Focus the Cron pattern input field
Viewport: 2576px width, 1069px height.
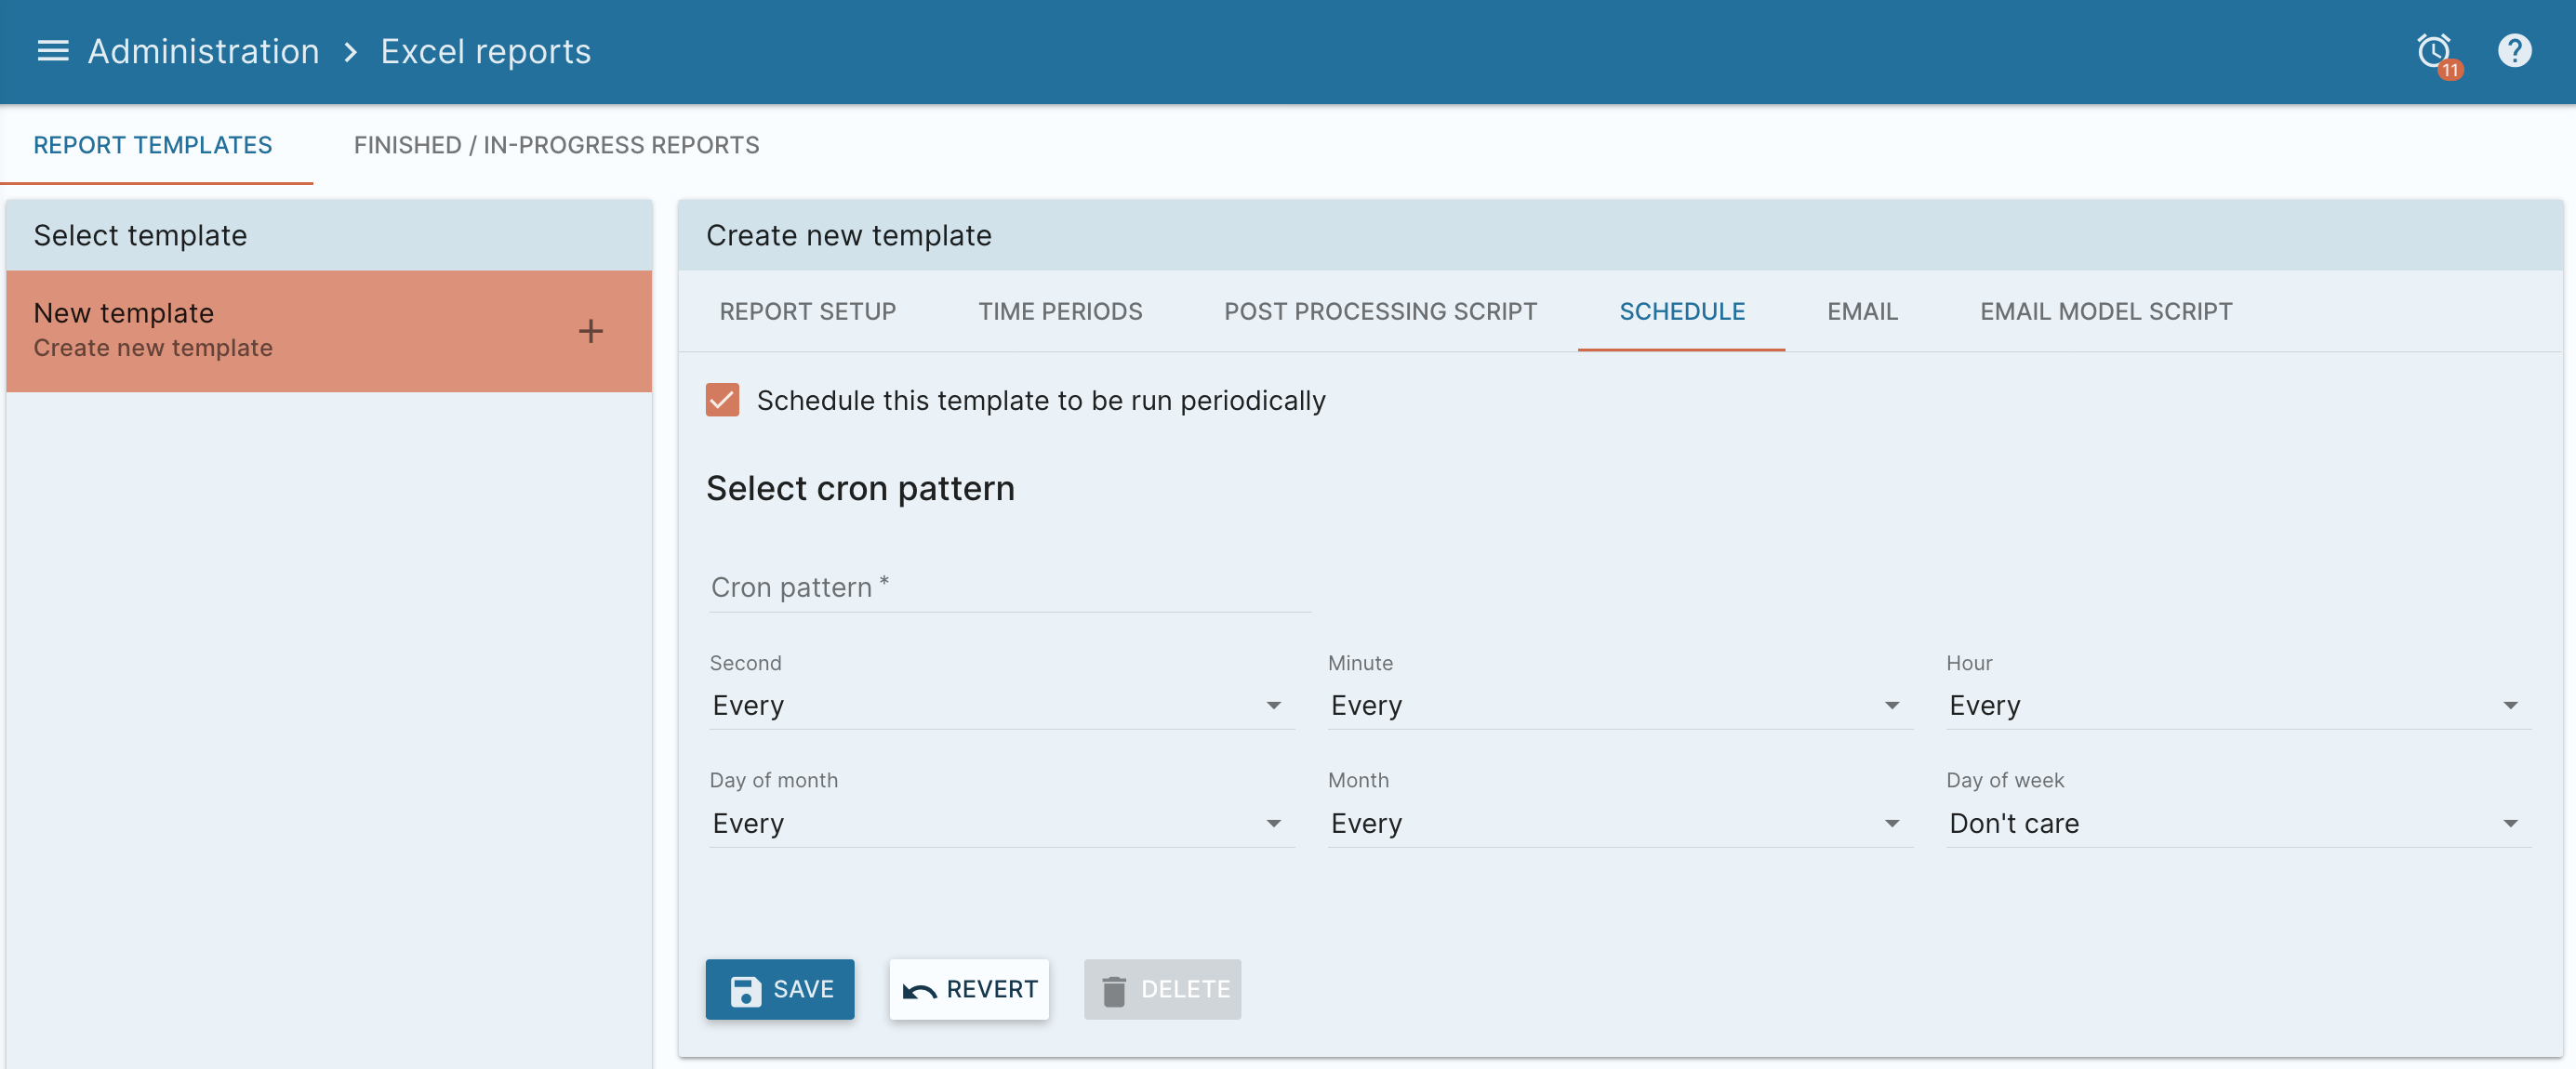tap(1010, 587)
